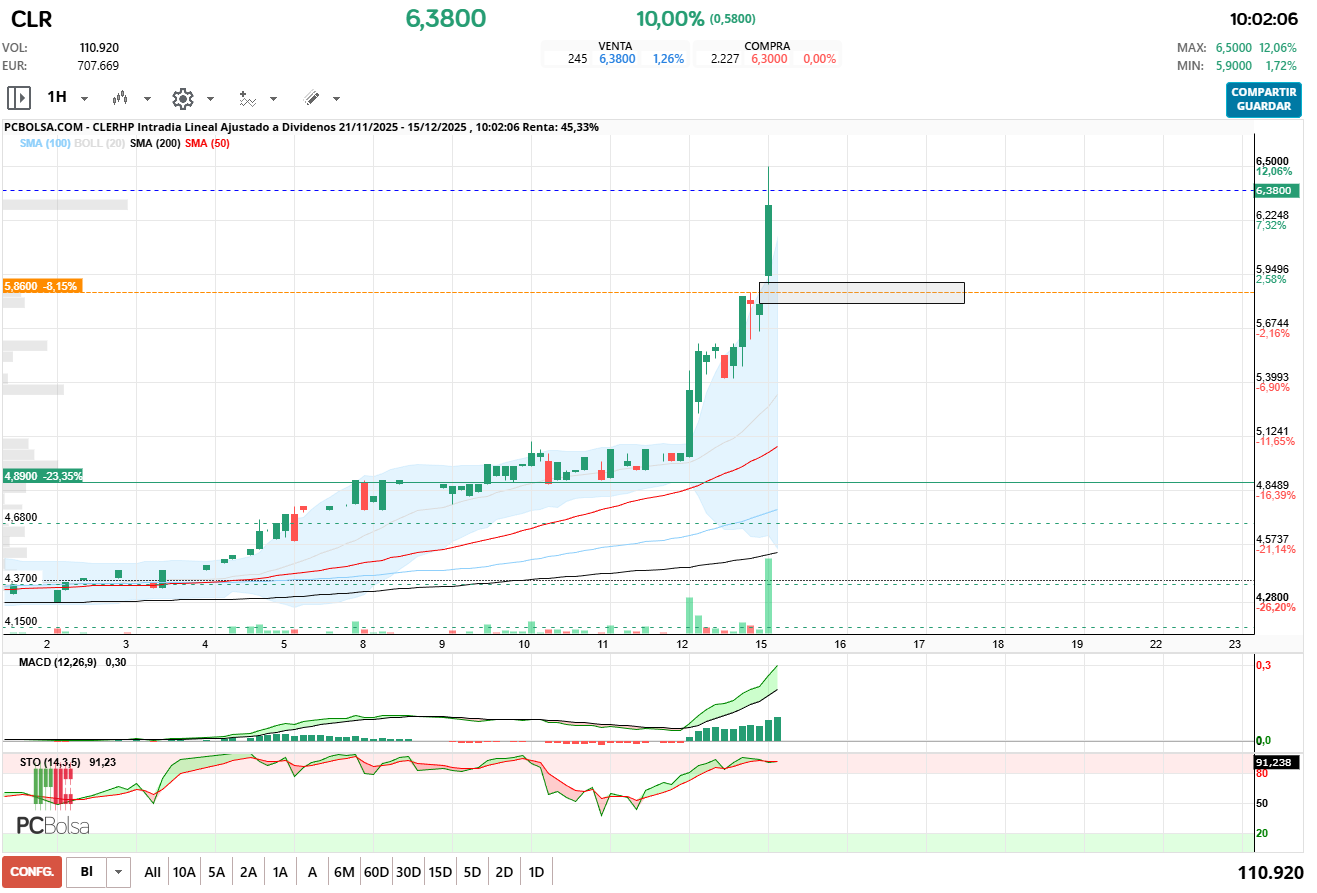Image resolution: width=1317 pixels, height=893 pixels.
Task: Open dropdown arrow beside the gear icon
Action: tap(210, 99)
